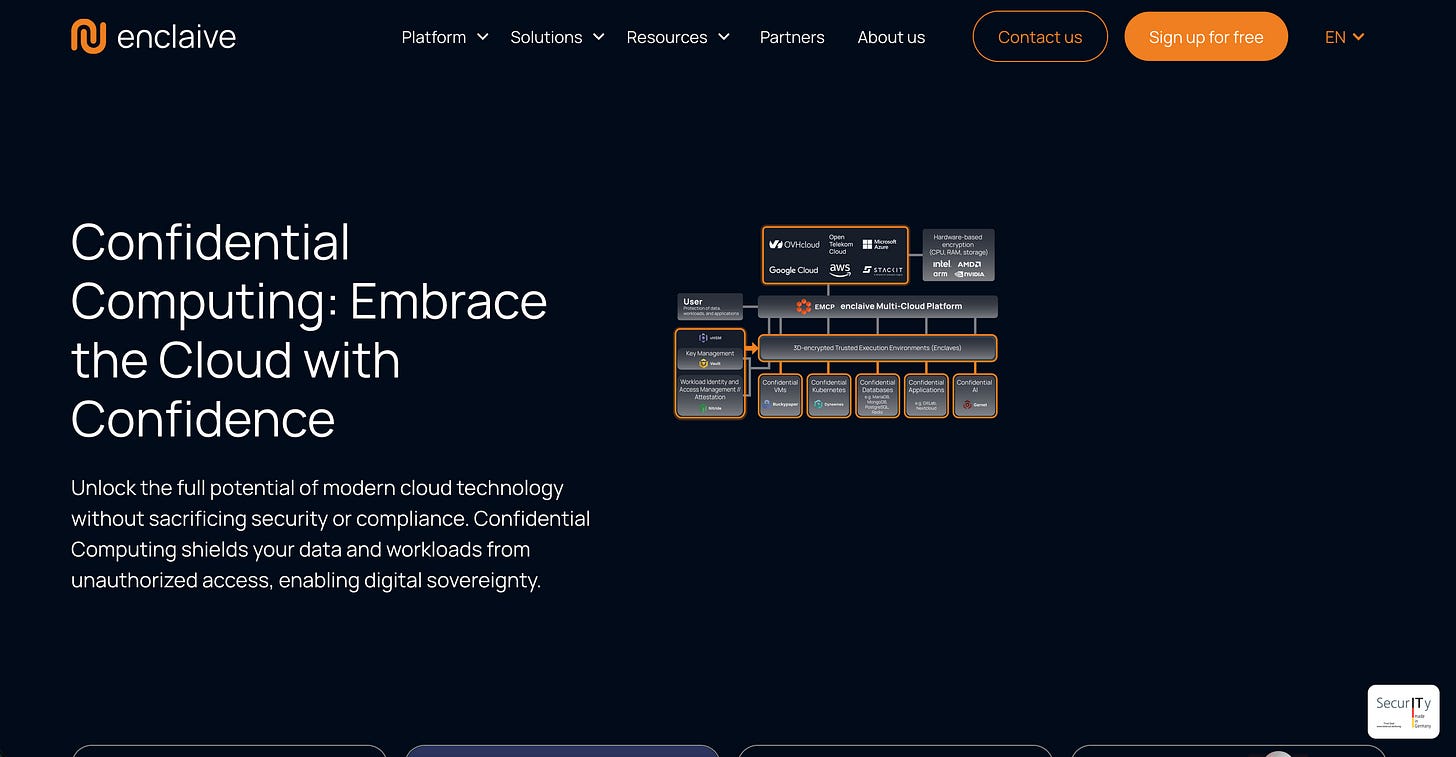1456x757 pixels.
Task: Click the Workload Identity and Access Management label
Action: (710, 389)
